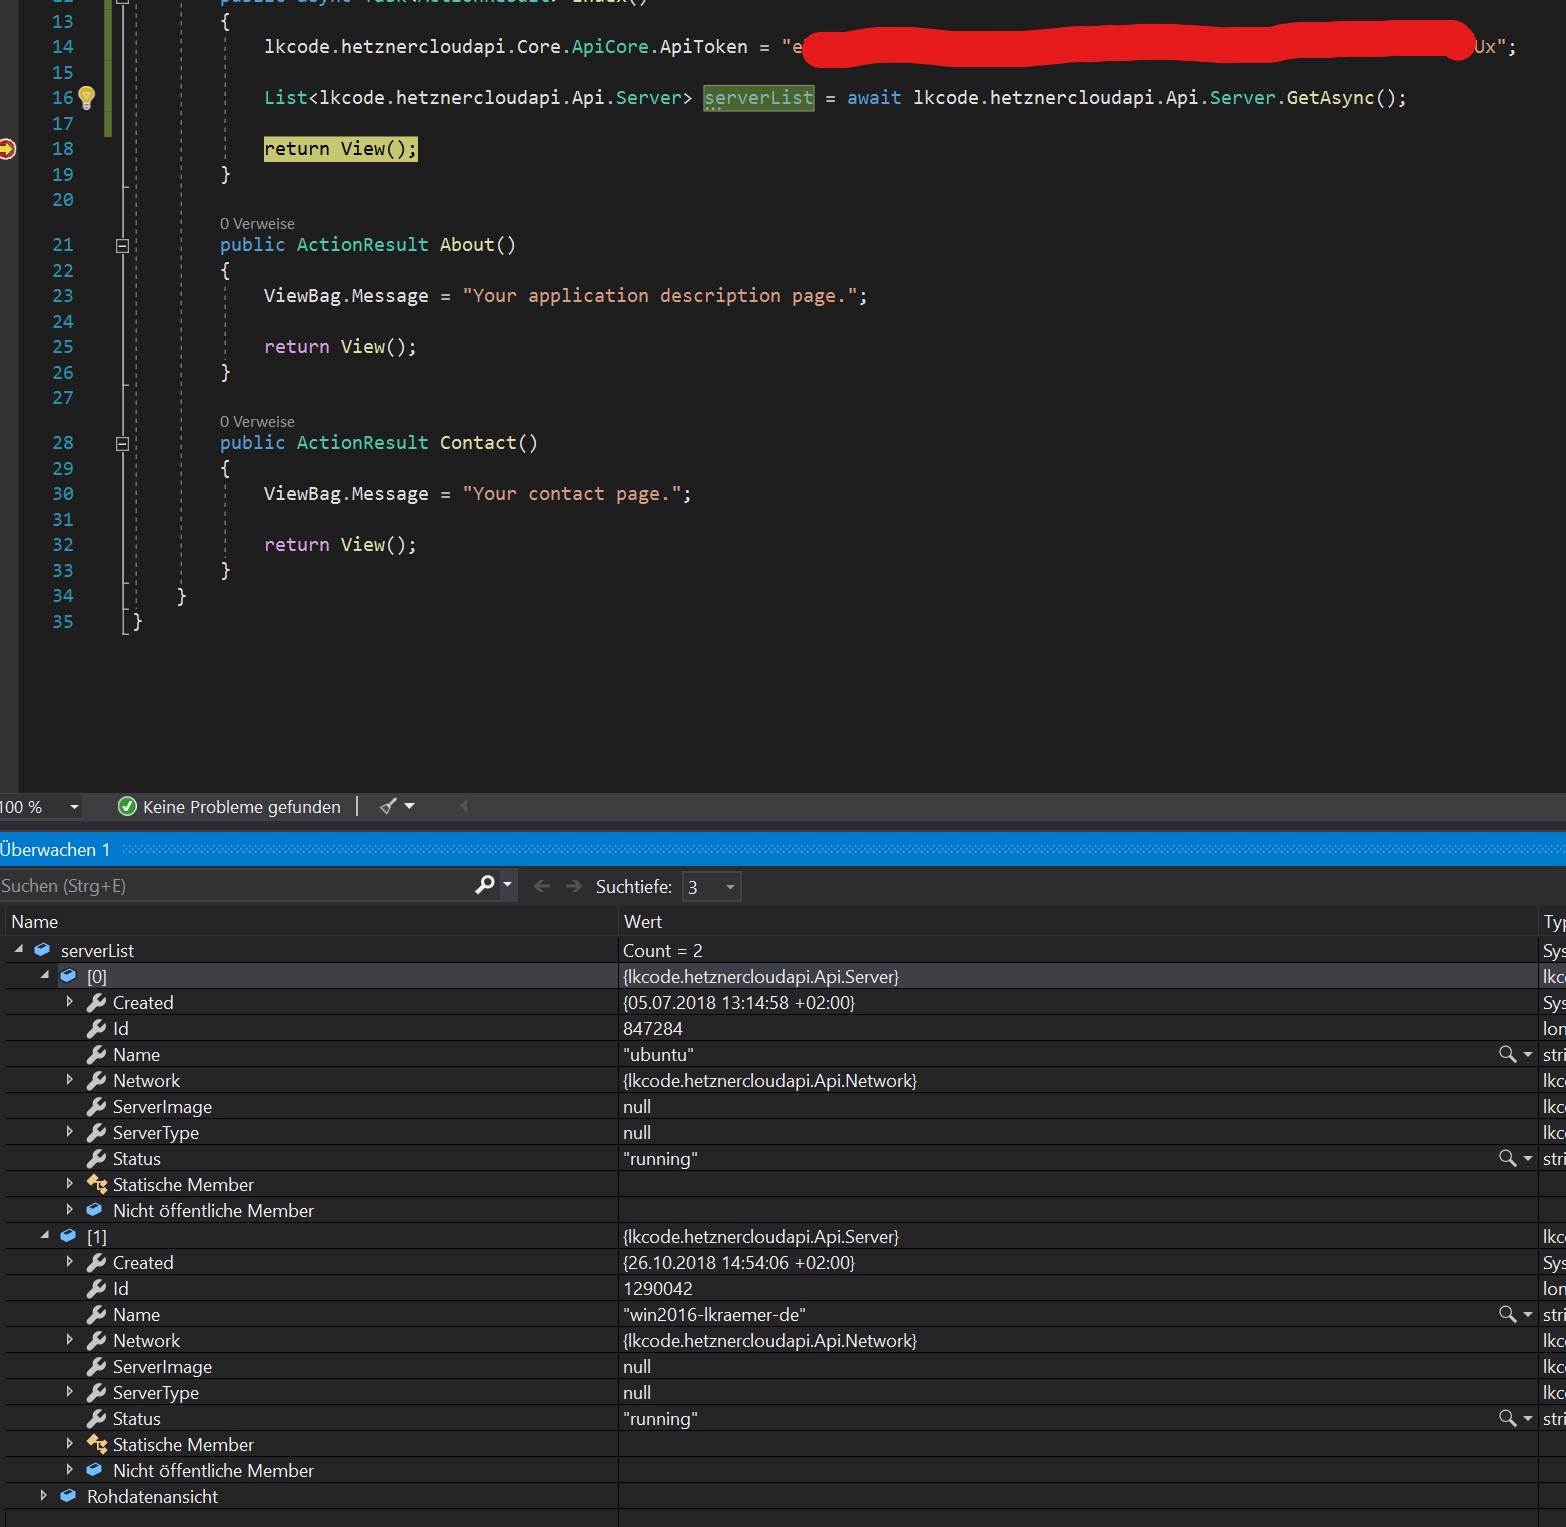The image size is (1566, 1527).
Task: Expand Network under item [1]
Action: click(x=70, y=1340)
